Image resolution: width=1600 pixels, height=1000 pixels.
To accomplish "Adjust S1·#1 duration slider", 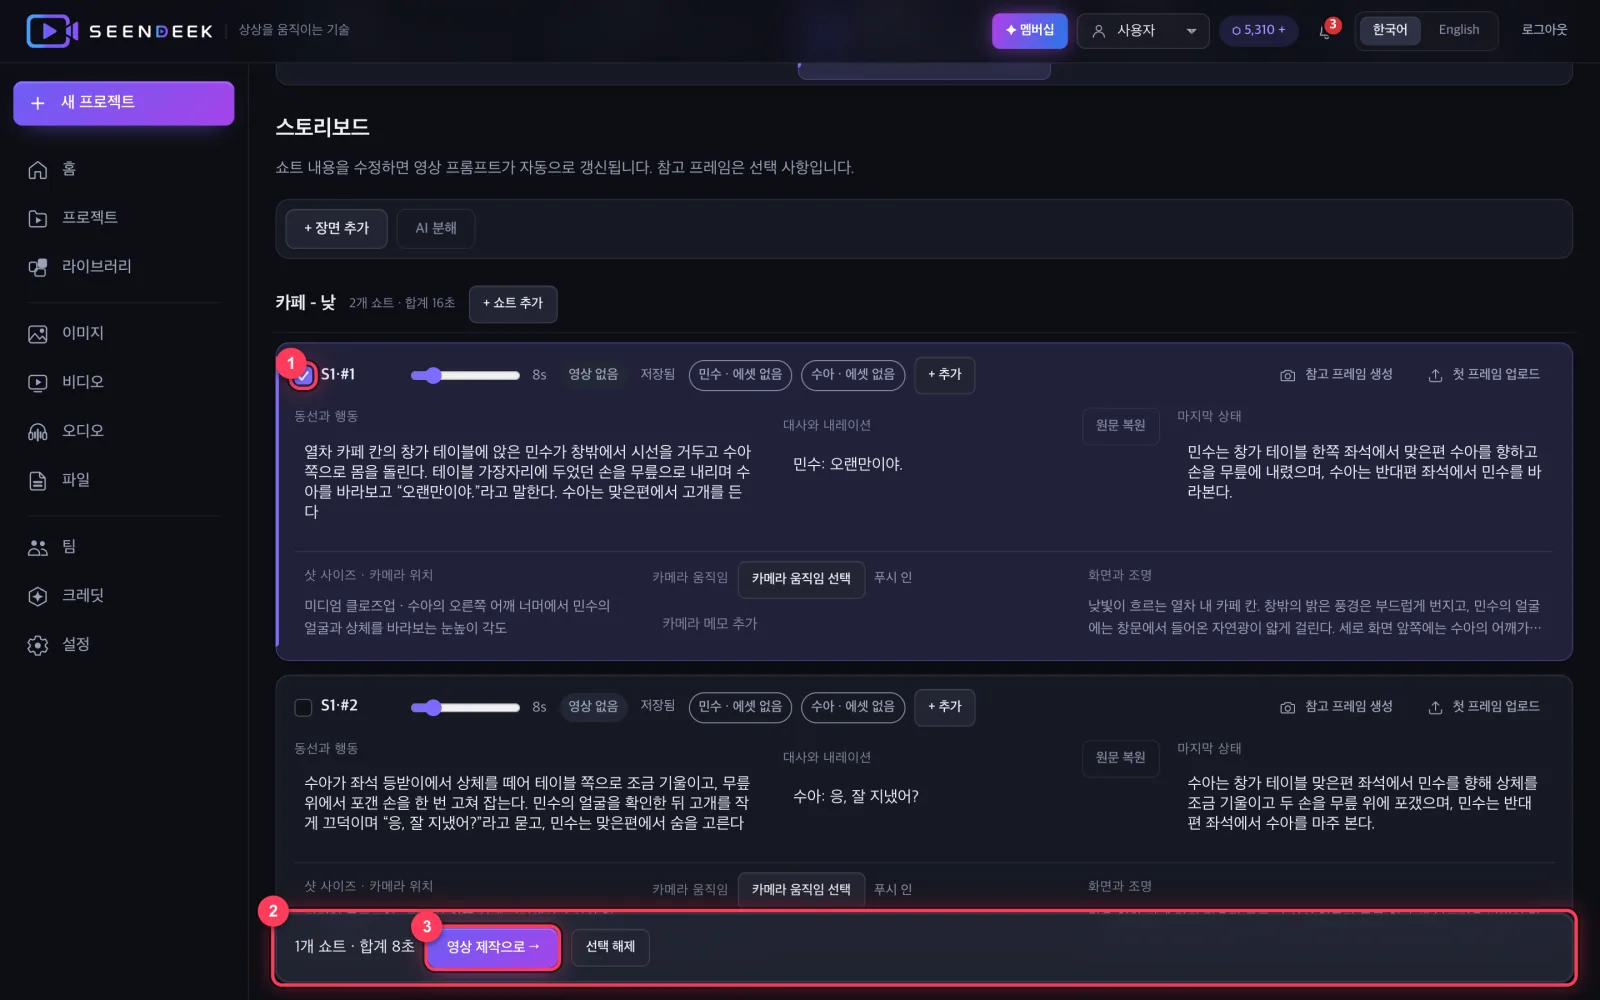I will point(465,376).
